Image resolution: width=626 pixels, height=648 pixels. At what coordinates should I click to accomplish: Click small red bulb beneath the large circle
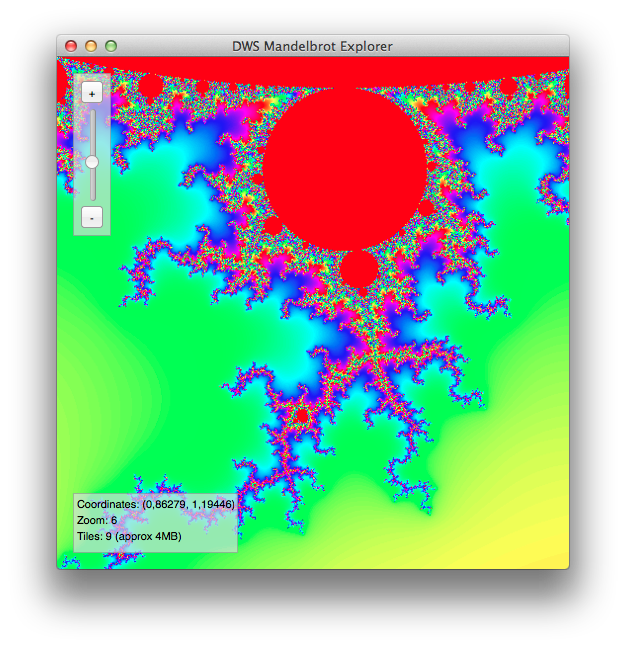pos(357,269)
